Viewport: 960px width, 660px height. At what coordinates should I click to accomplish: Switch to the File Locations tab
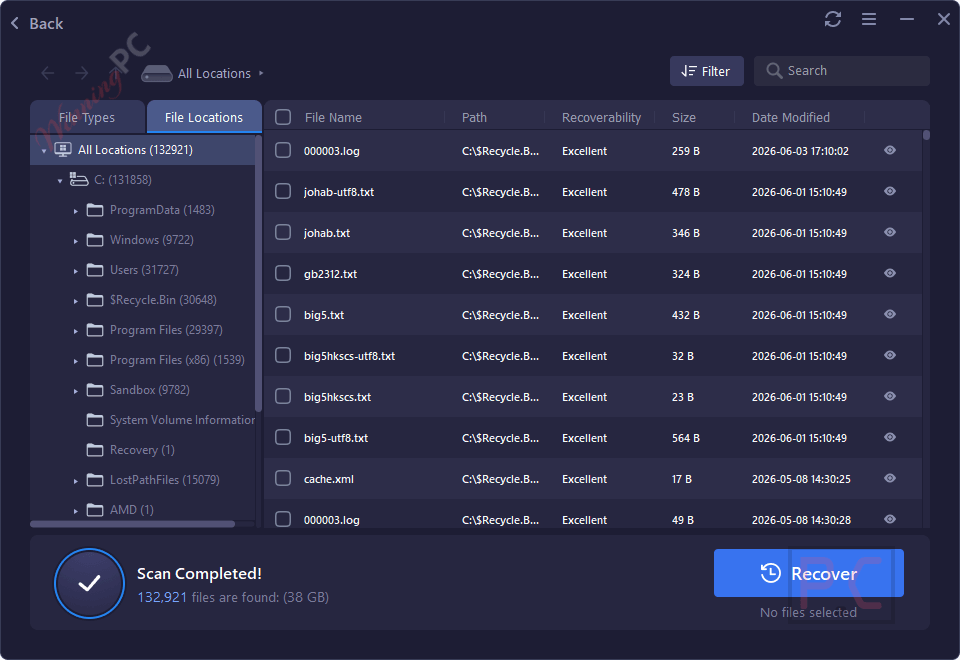pos(204,117)
